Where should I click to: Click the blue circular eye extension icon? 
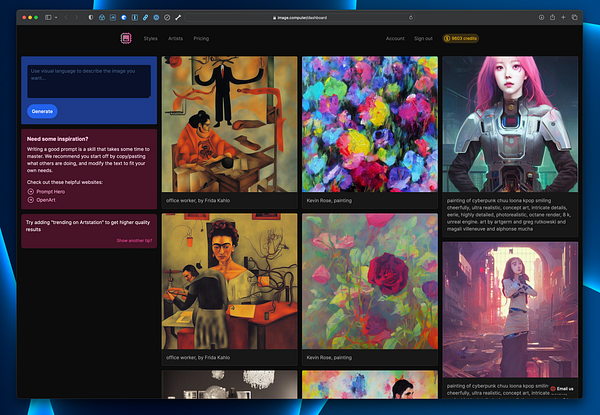(156, 18)
